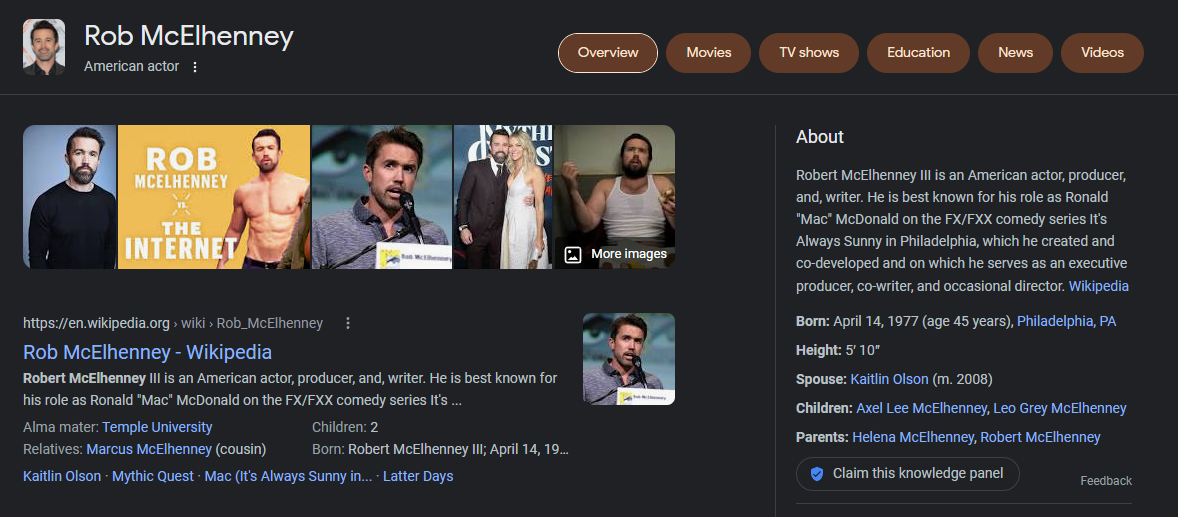Open the News tab

pyautogui.click(x=1015, y=53)
